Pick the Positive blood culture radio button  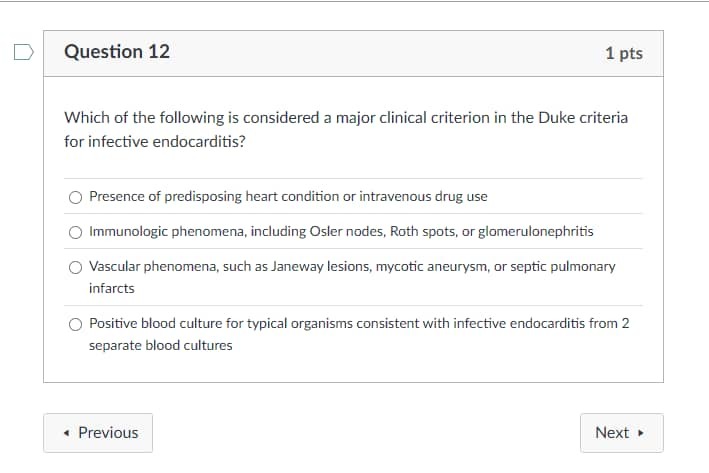point(76,324)
